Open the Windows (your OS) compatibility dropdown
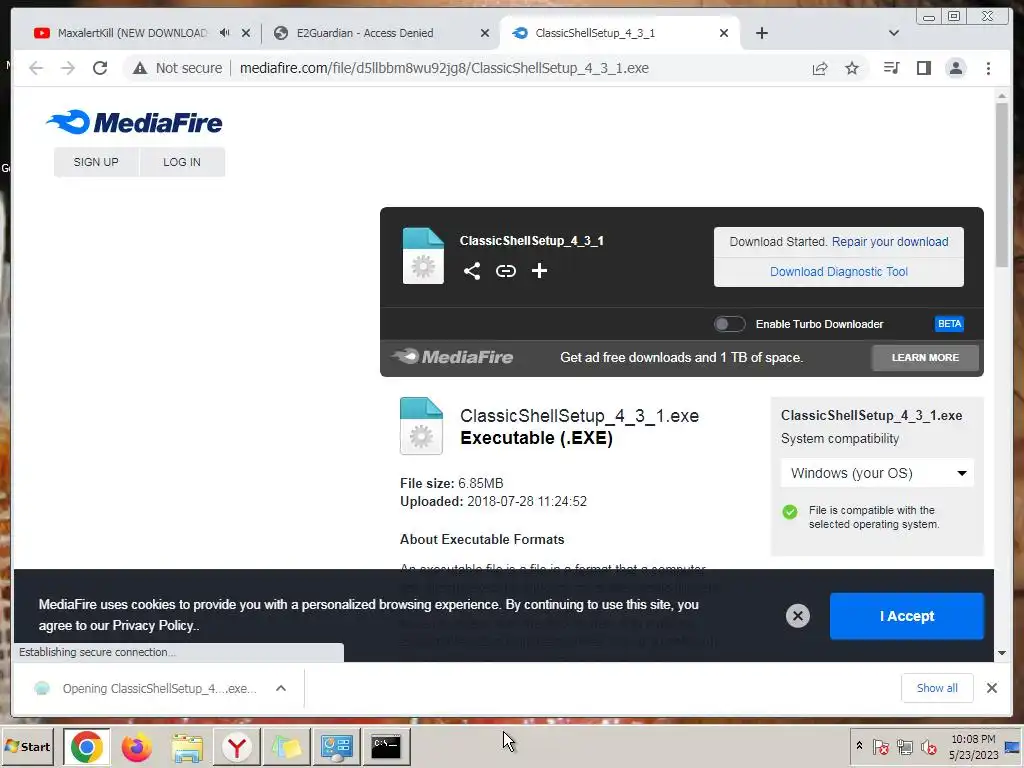This screenshot has height=768, width=1024. pos(877,473)
